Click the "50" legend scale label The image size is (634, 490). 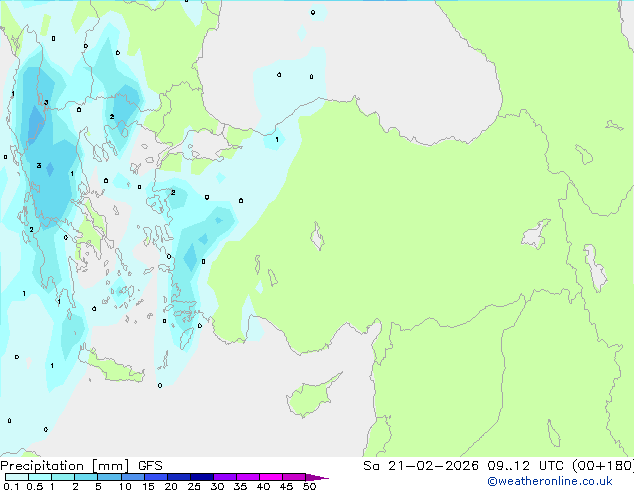309,486
